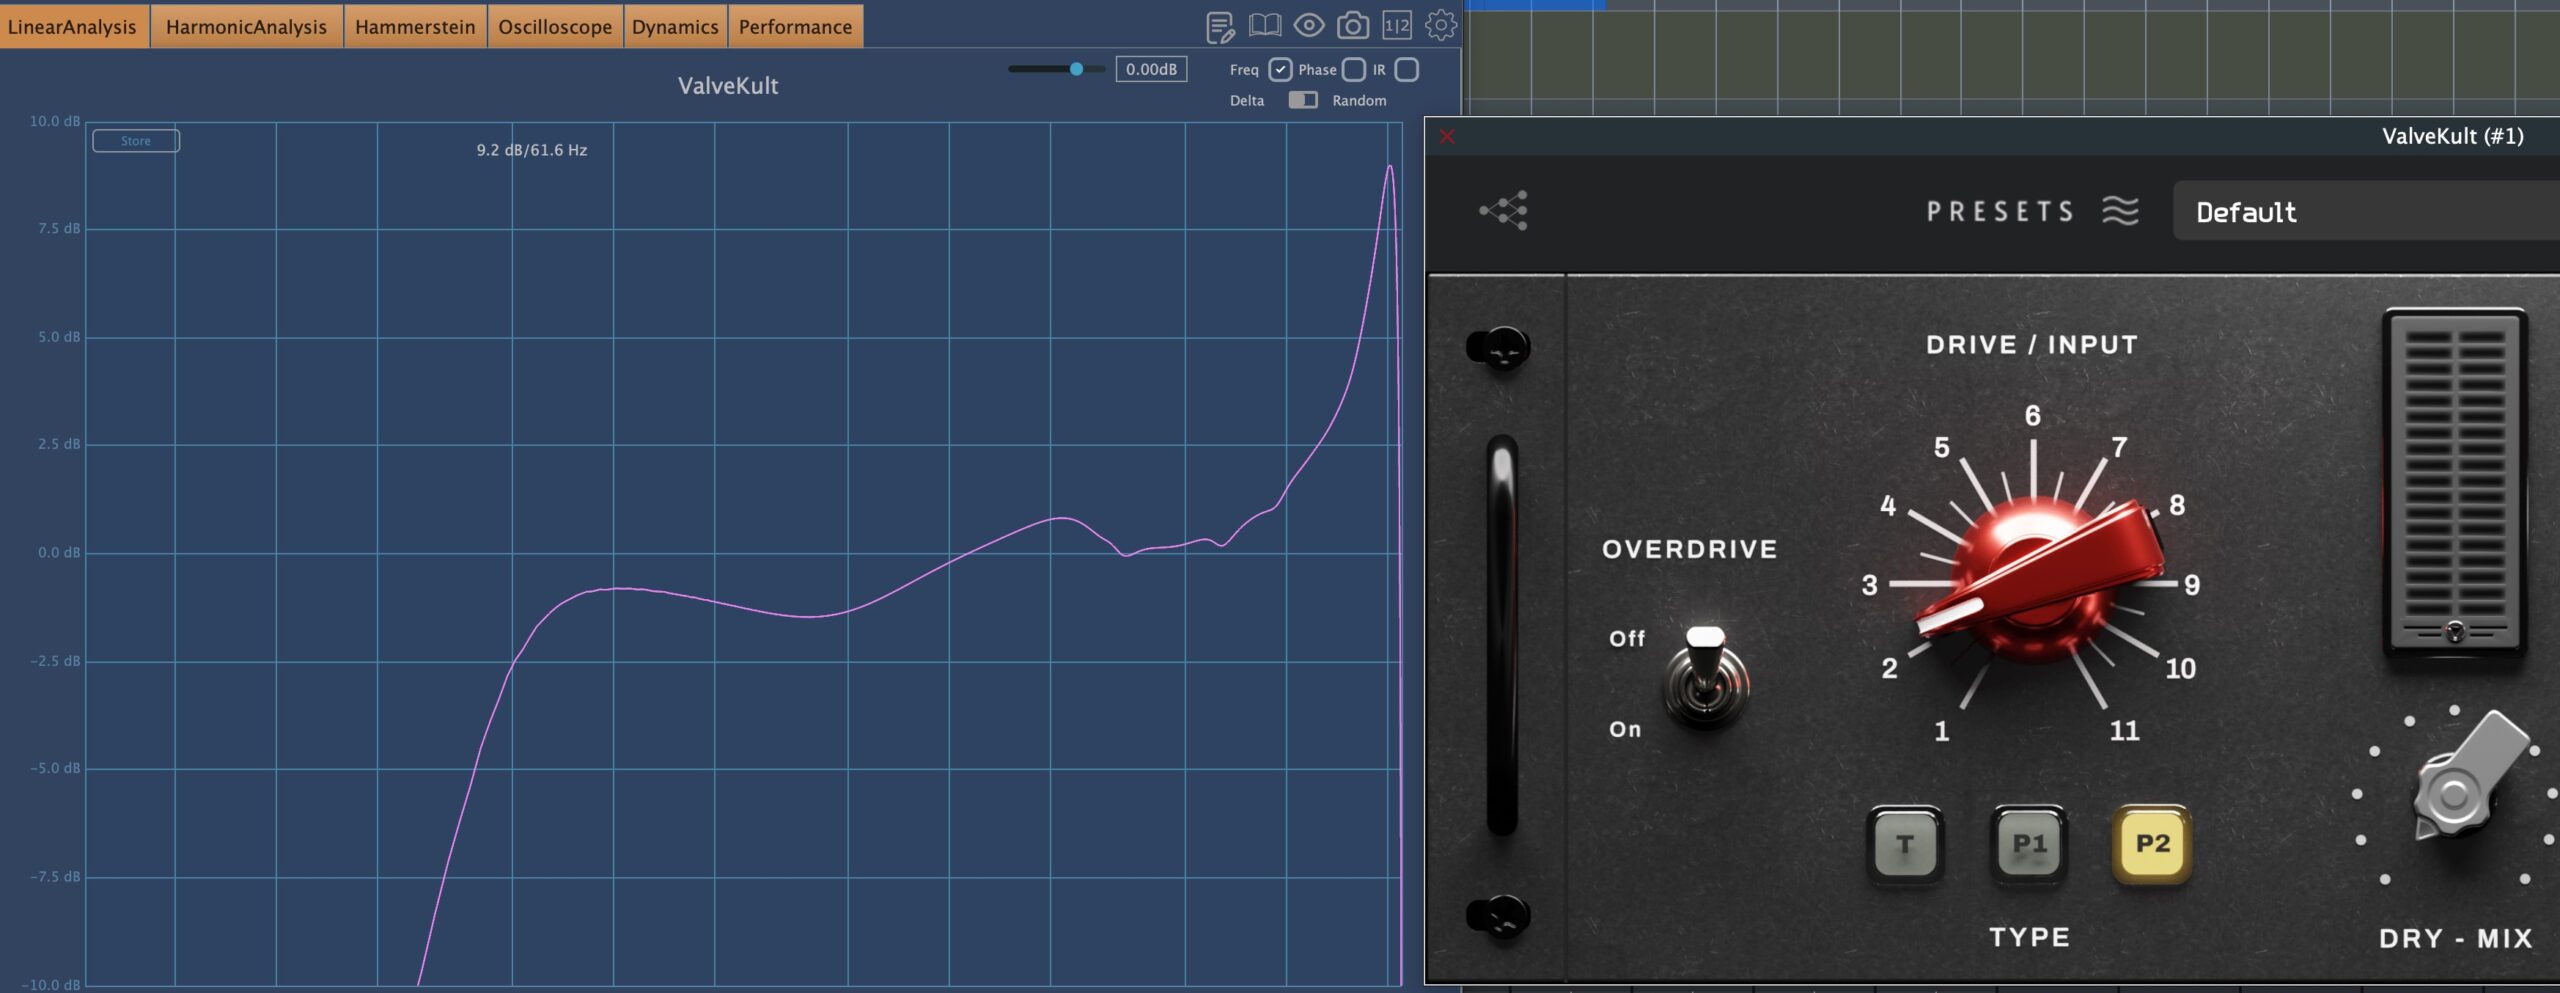Click the eye visibility icon
The image size is (2560, 993).
(x=1309, y=26)
